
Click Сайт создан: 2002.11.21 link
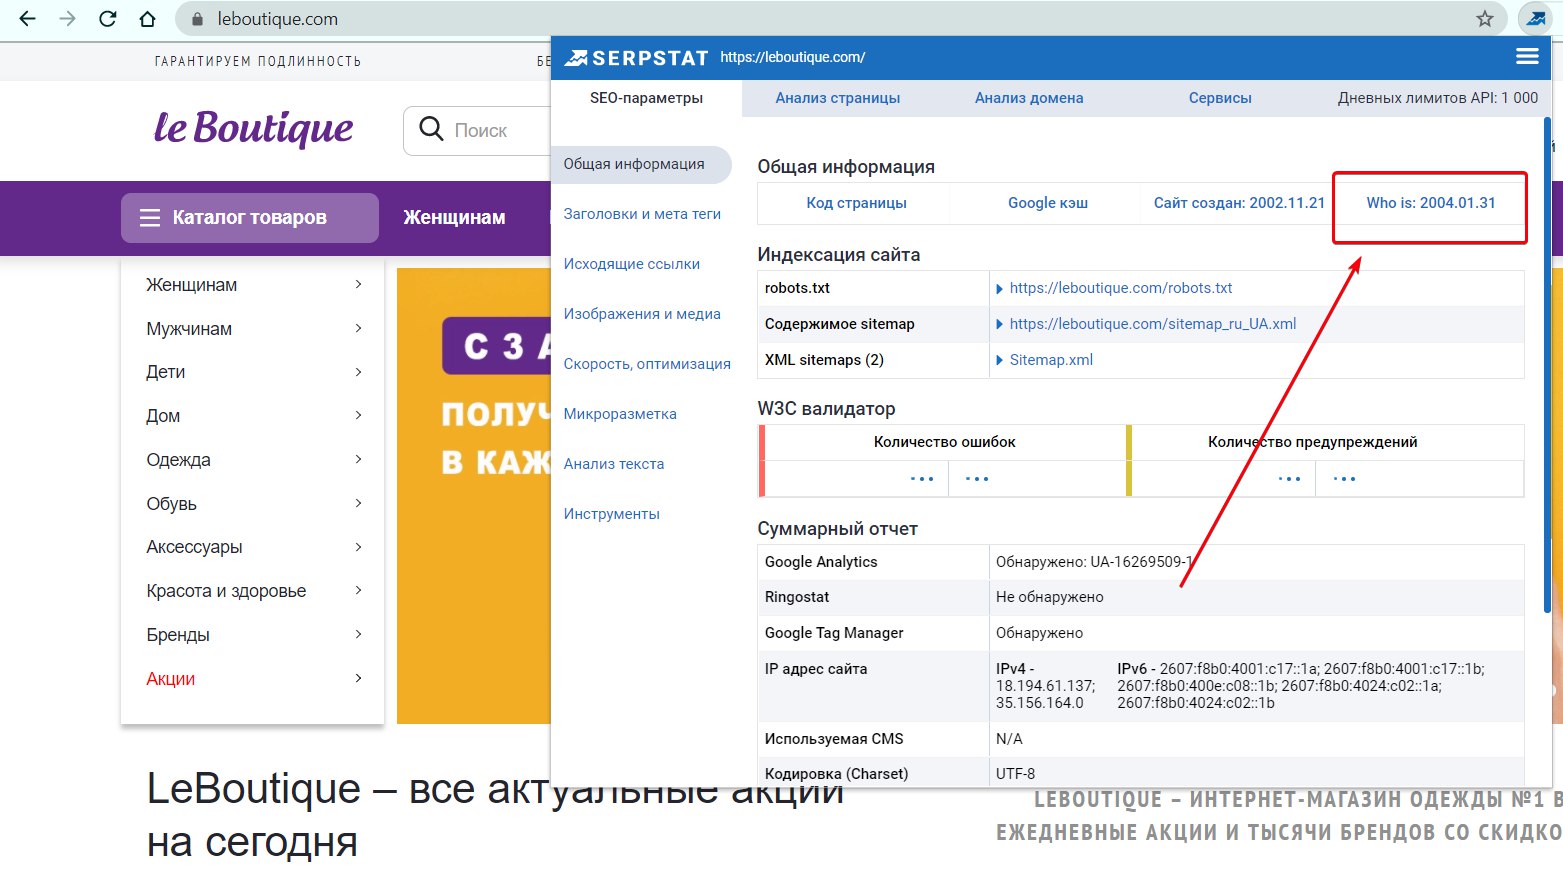(1239, 203)
